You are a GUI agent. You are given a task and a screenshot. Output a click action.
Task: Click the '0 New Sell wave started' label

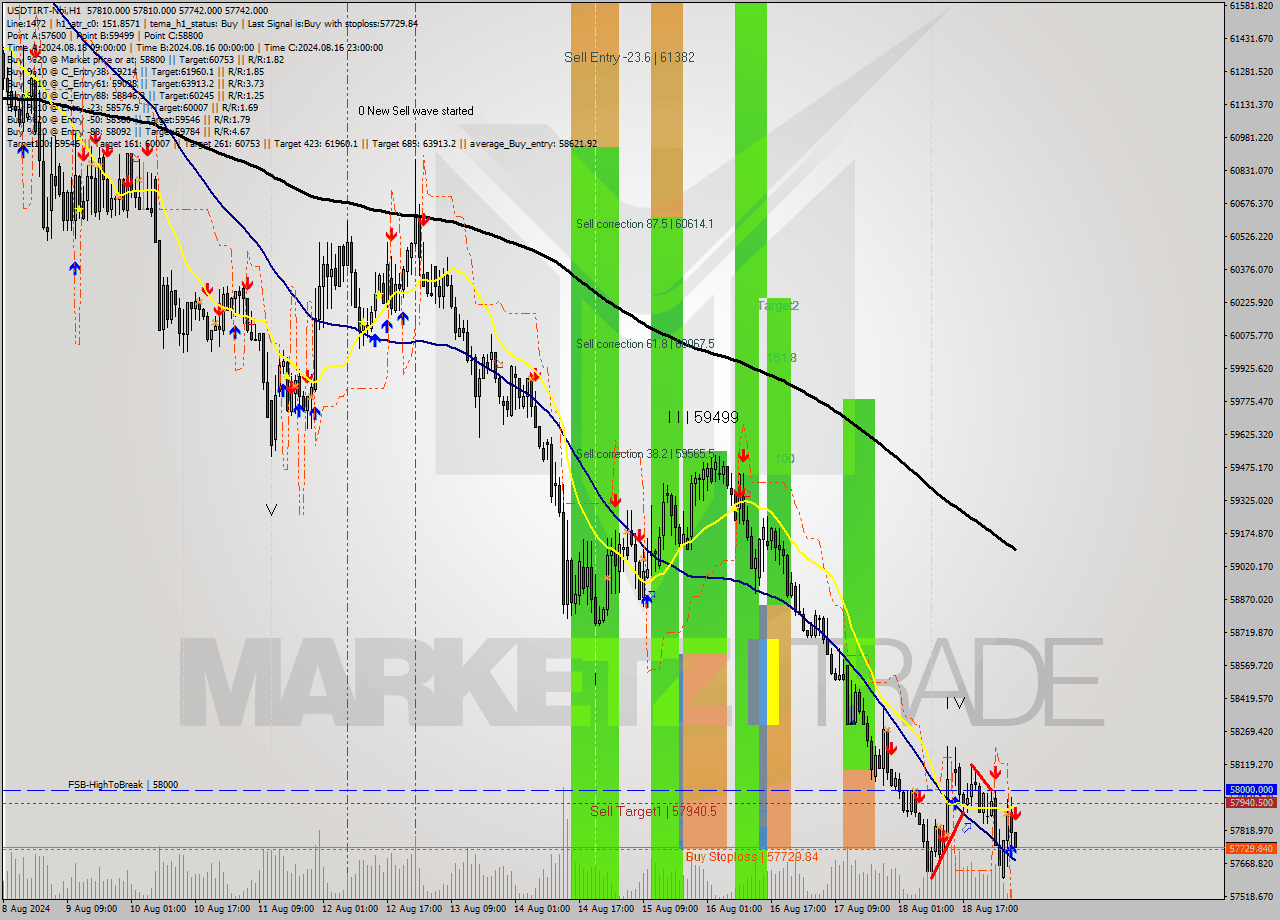416,111
